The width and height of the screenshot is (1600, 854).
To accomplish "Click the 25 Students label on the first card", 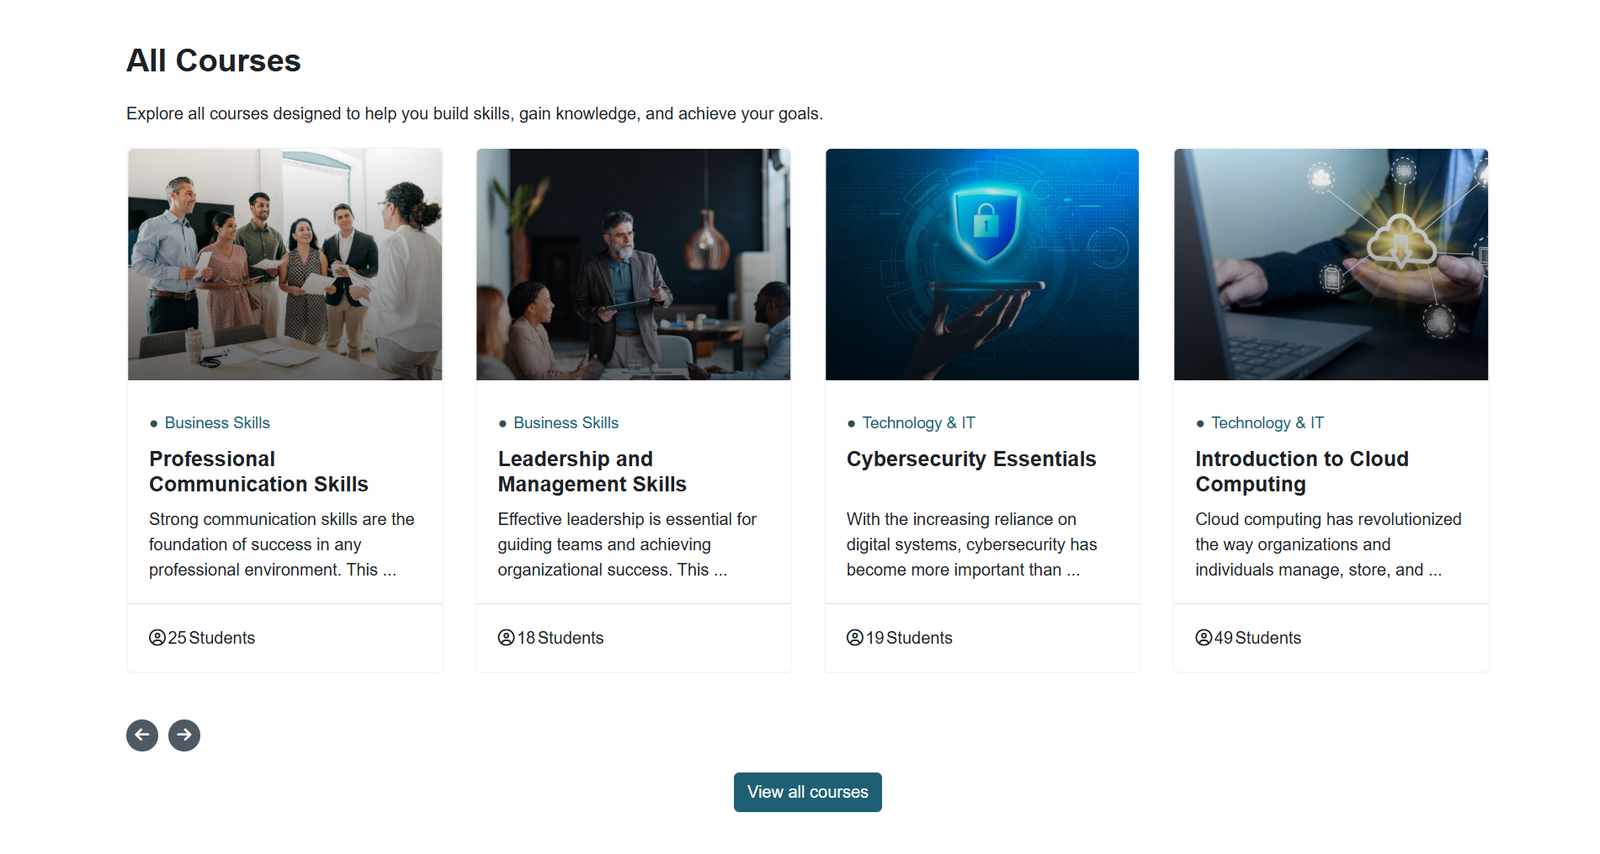I will (x=211, y=637).
